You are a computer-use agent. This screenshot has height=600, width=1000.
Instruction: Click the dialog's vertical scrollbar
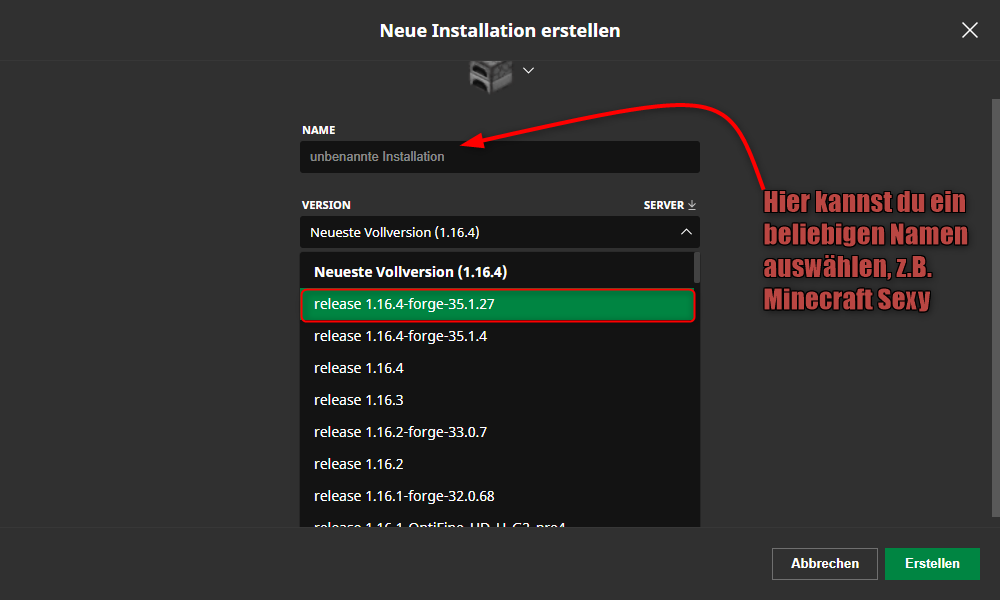(x=996, y=307)
